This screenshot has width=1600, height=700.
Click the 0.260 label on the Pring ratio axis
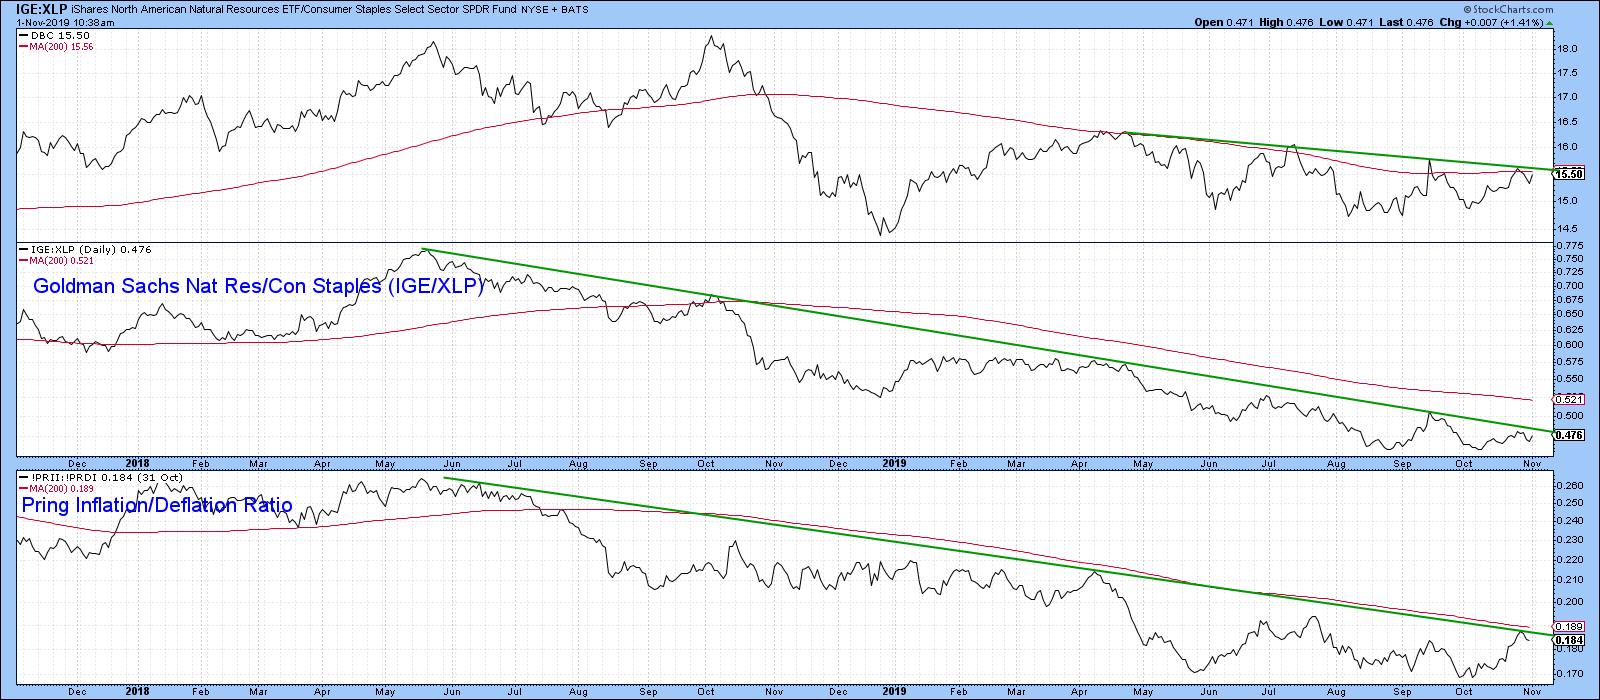1571,486
